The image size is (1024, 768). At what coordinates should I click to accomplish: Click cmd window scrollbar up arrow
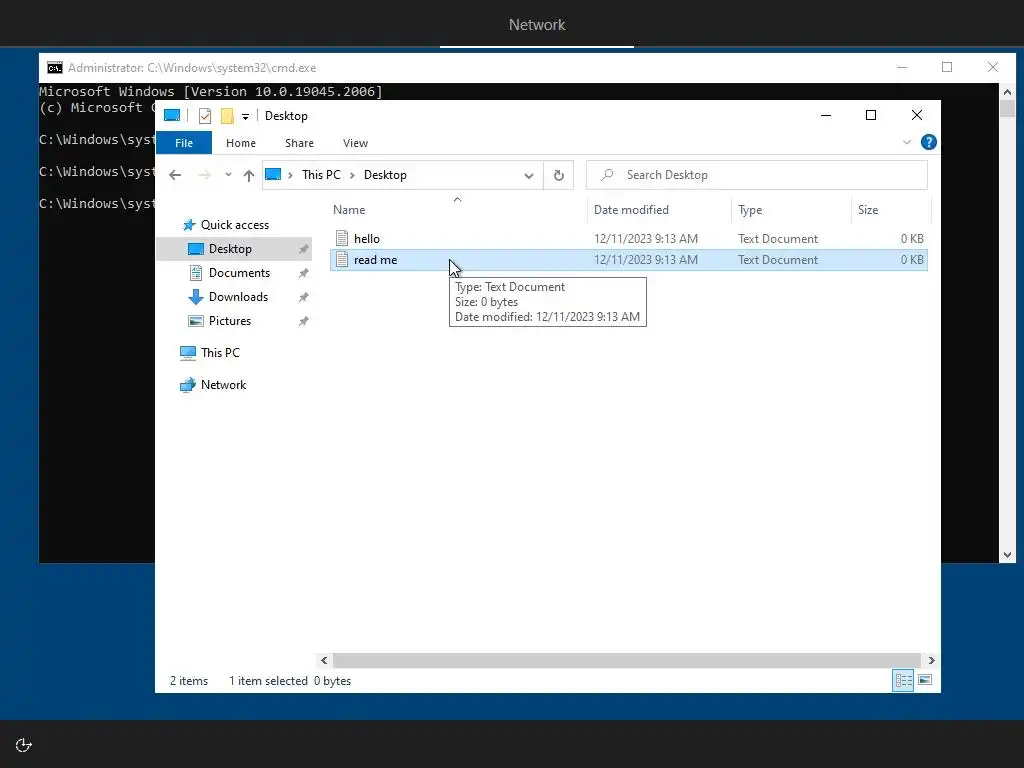pos(1007,91)
